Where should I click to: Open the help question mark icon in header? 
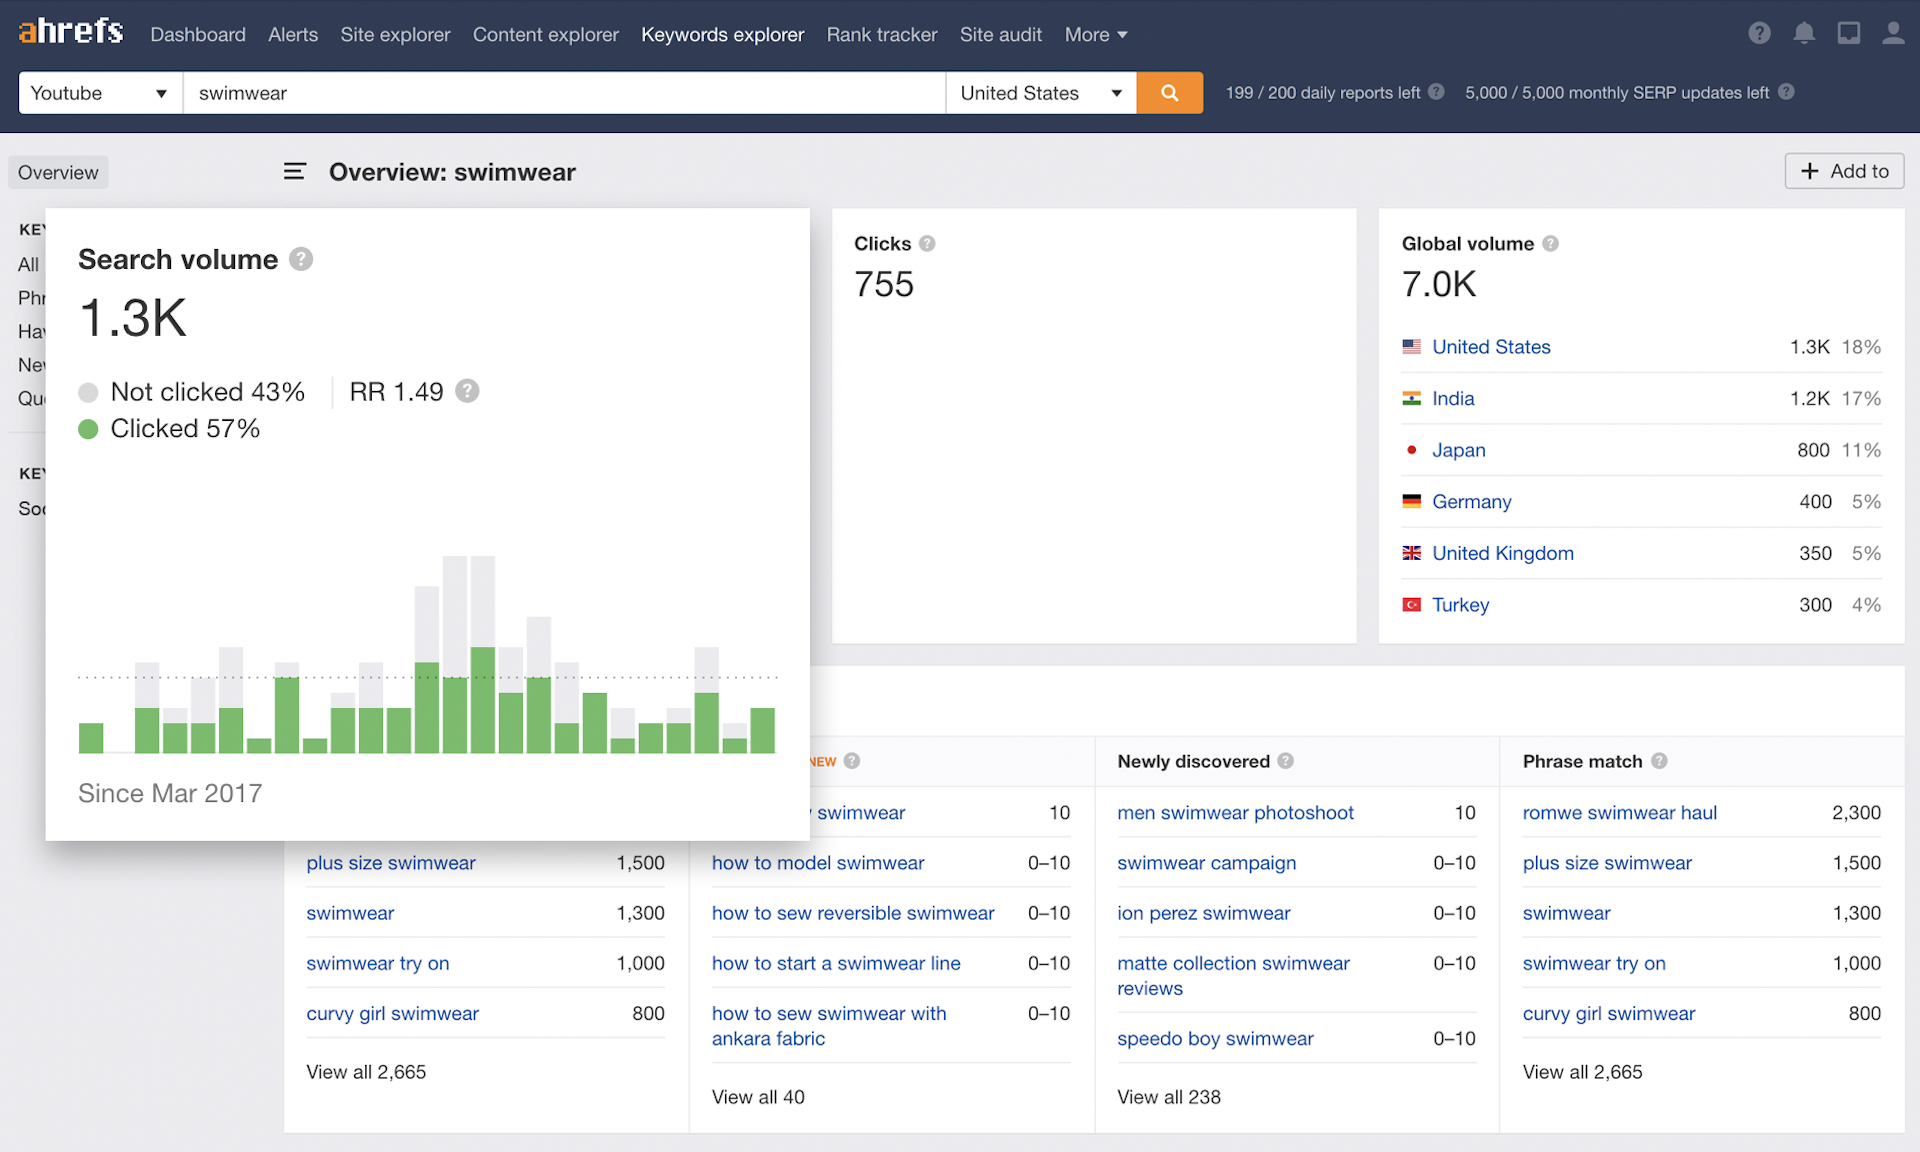(1760, 34)
